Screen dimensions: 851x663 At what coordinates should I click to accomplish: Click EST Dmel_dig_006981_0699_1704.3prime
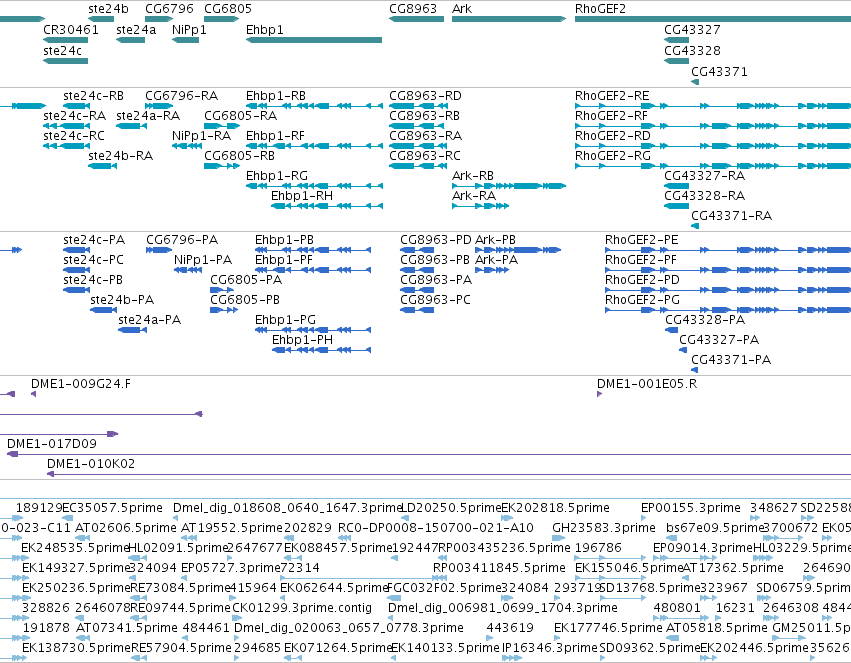coord(503,608)
